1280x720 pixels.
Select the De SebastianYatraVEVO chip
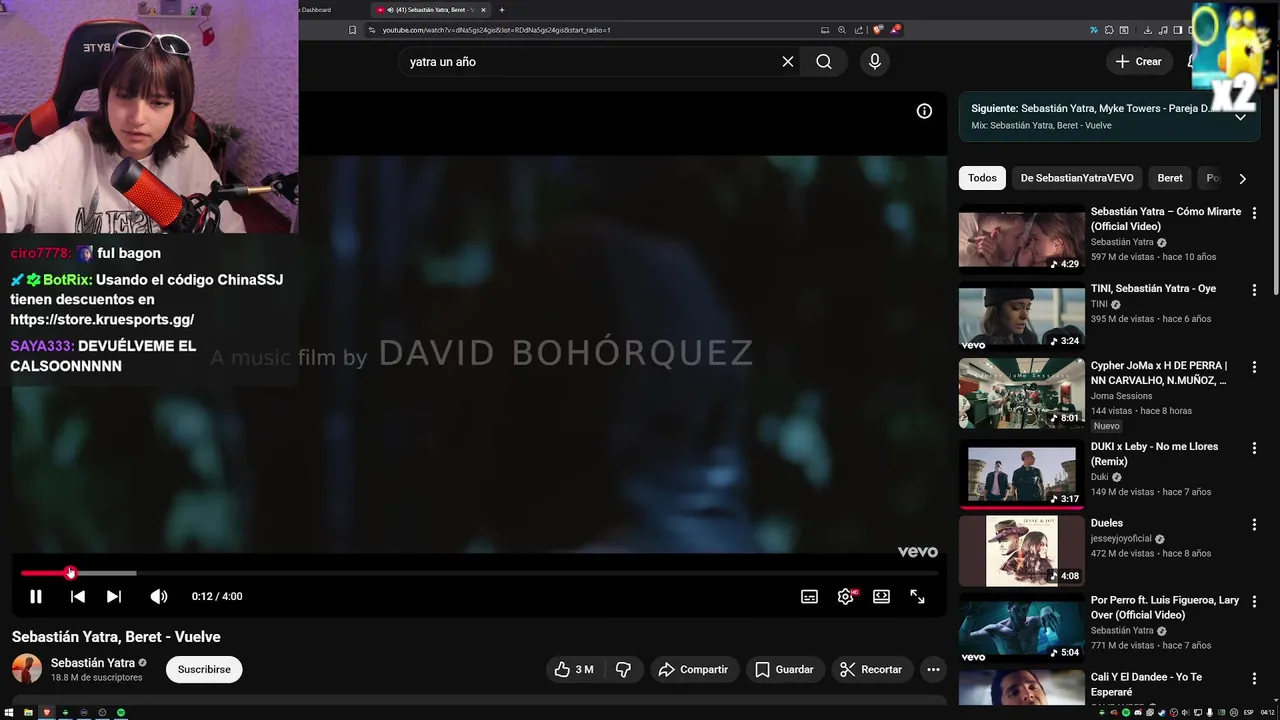[1077, 178]
